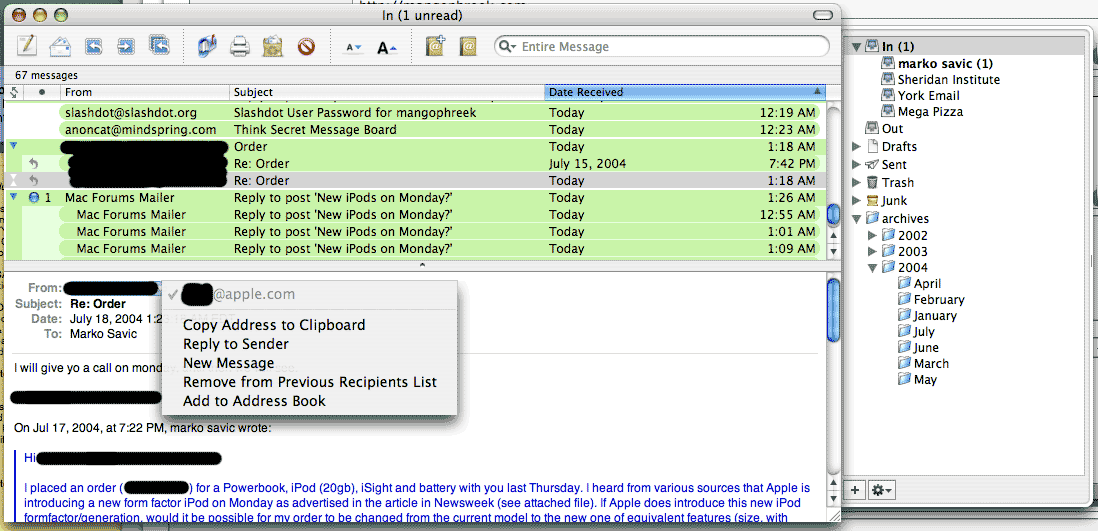Toggle the mailbox drawer icon

coord(207,47)
